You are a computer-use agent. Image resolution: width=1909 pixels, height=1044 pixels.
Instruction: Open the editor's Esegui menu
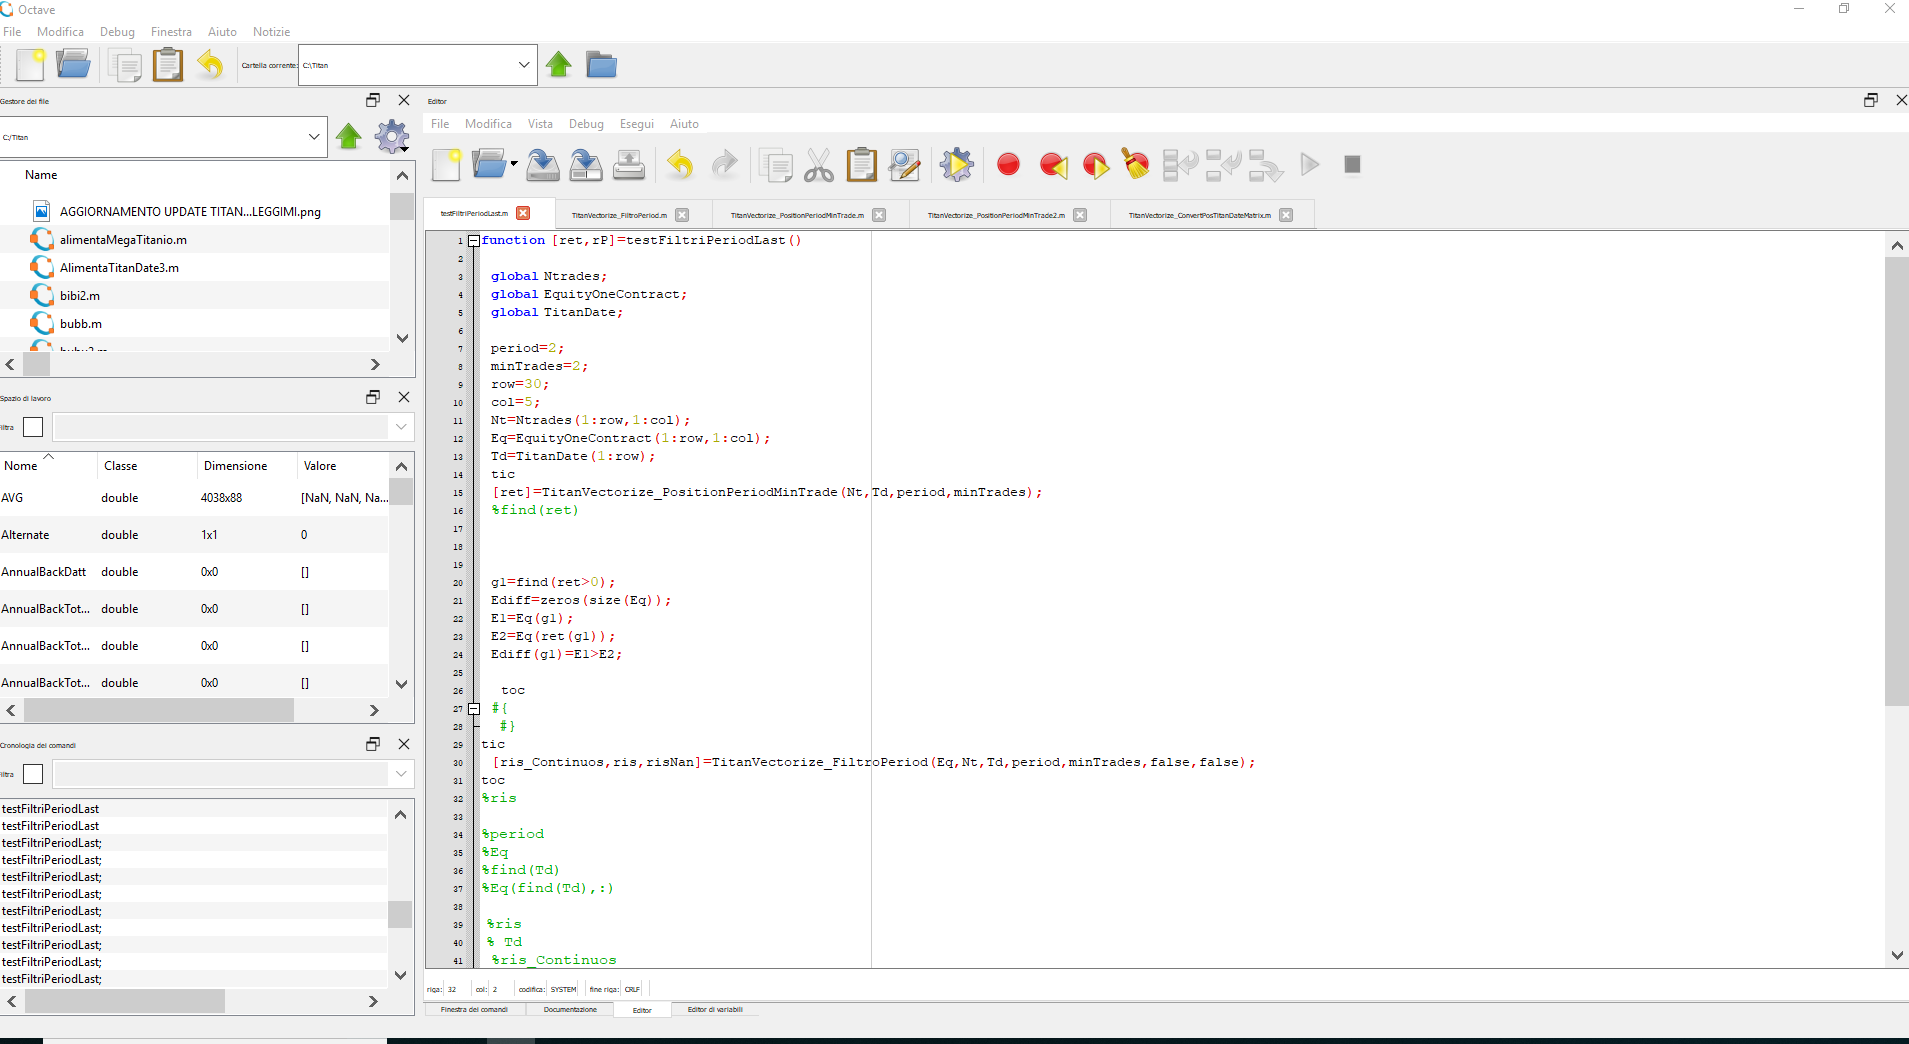tap(636, 124)
